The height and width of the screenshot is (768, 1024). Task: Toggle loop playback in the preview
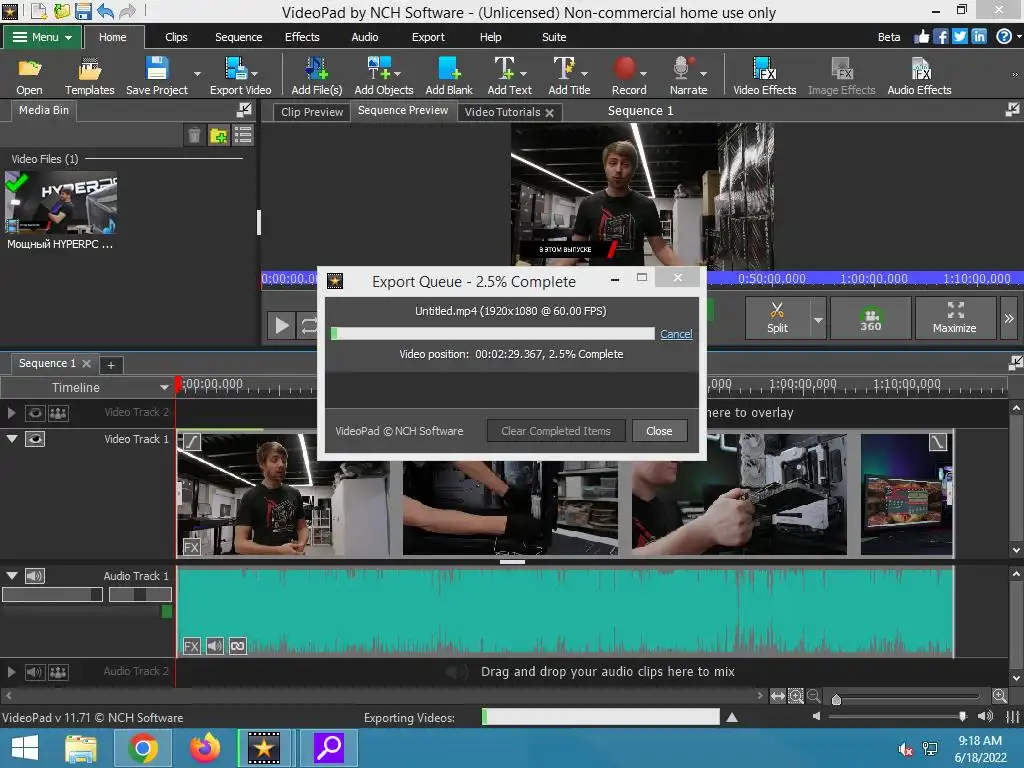point(309,325)
